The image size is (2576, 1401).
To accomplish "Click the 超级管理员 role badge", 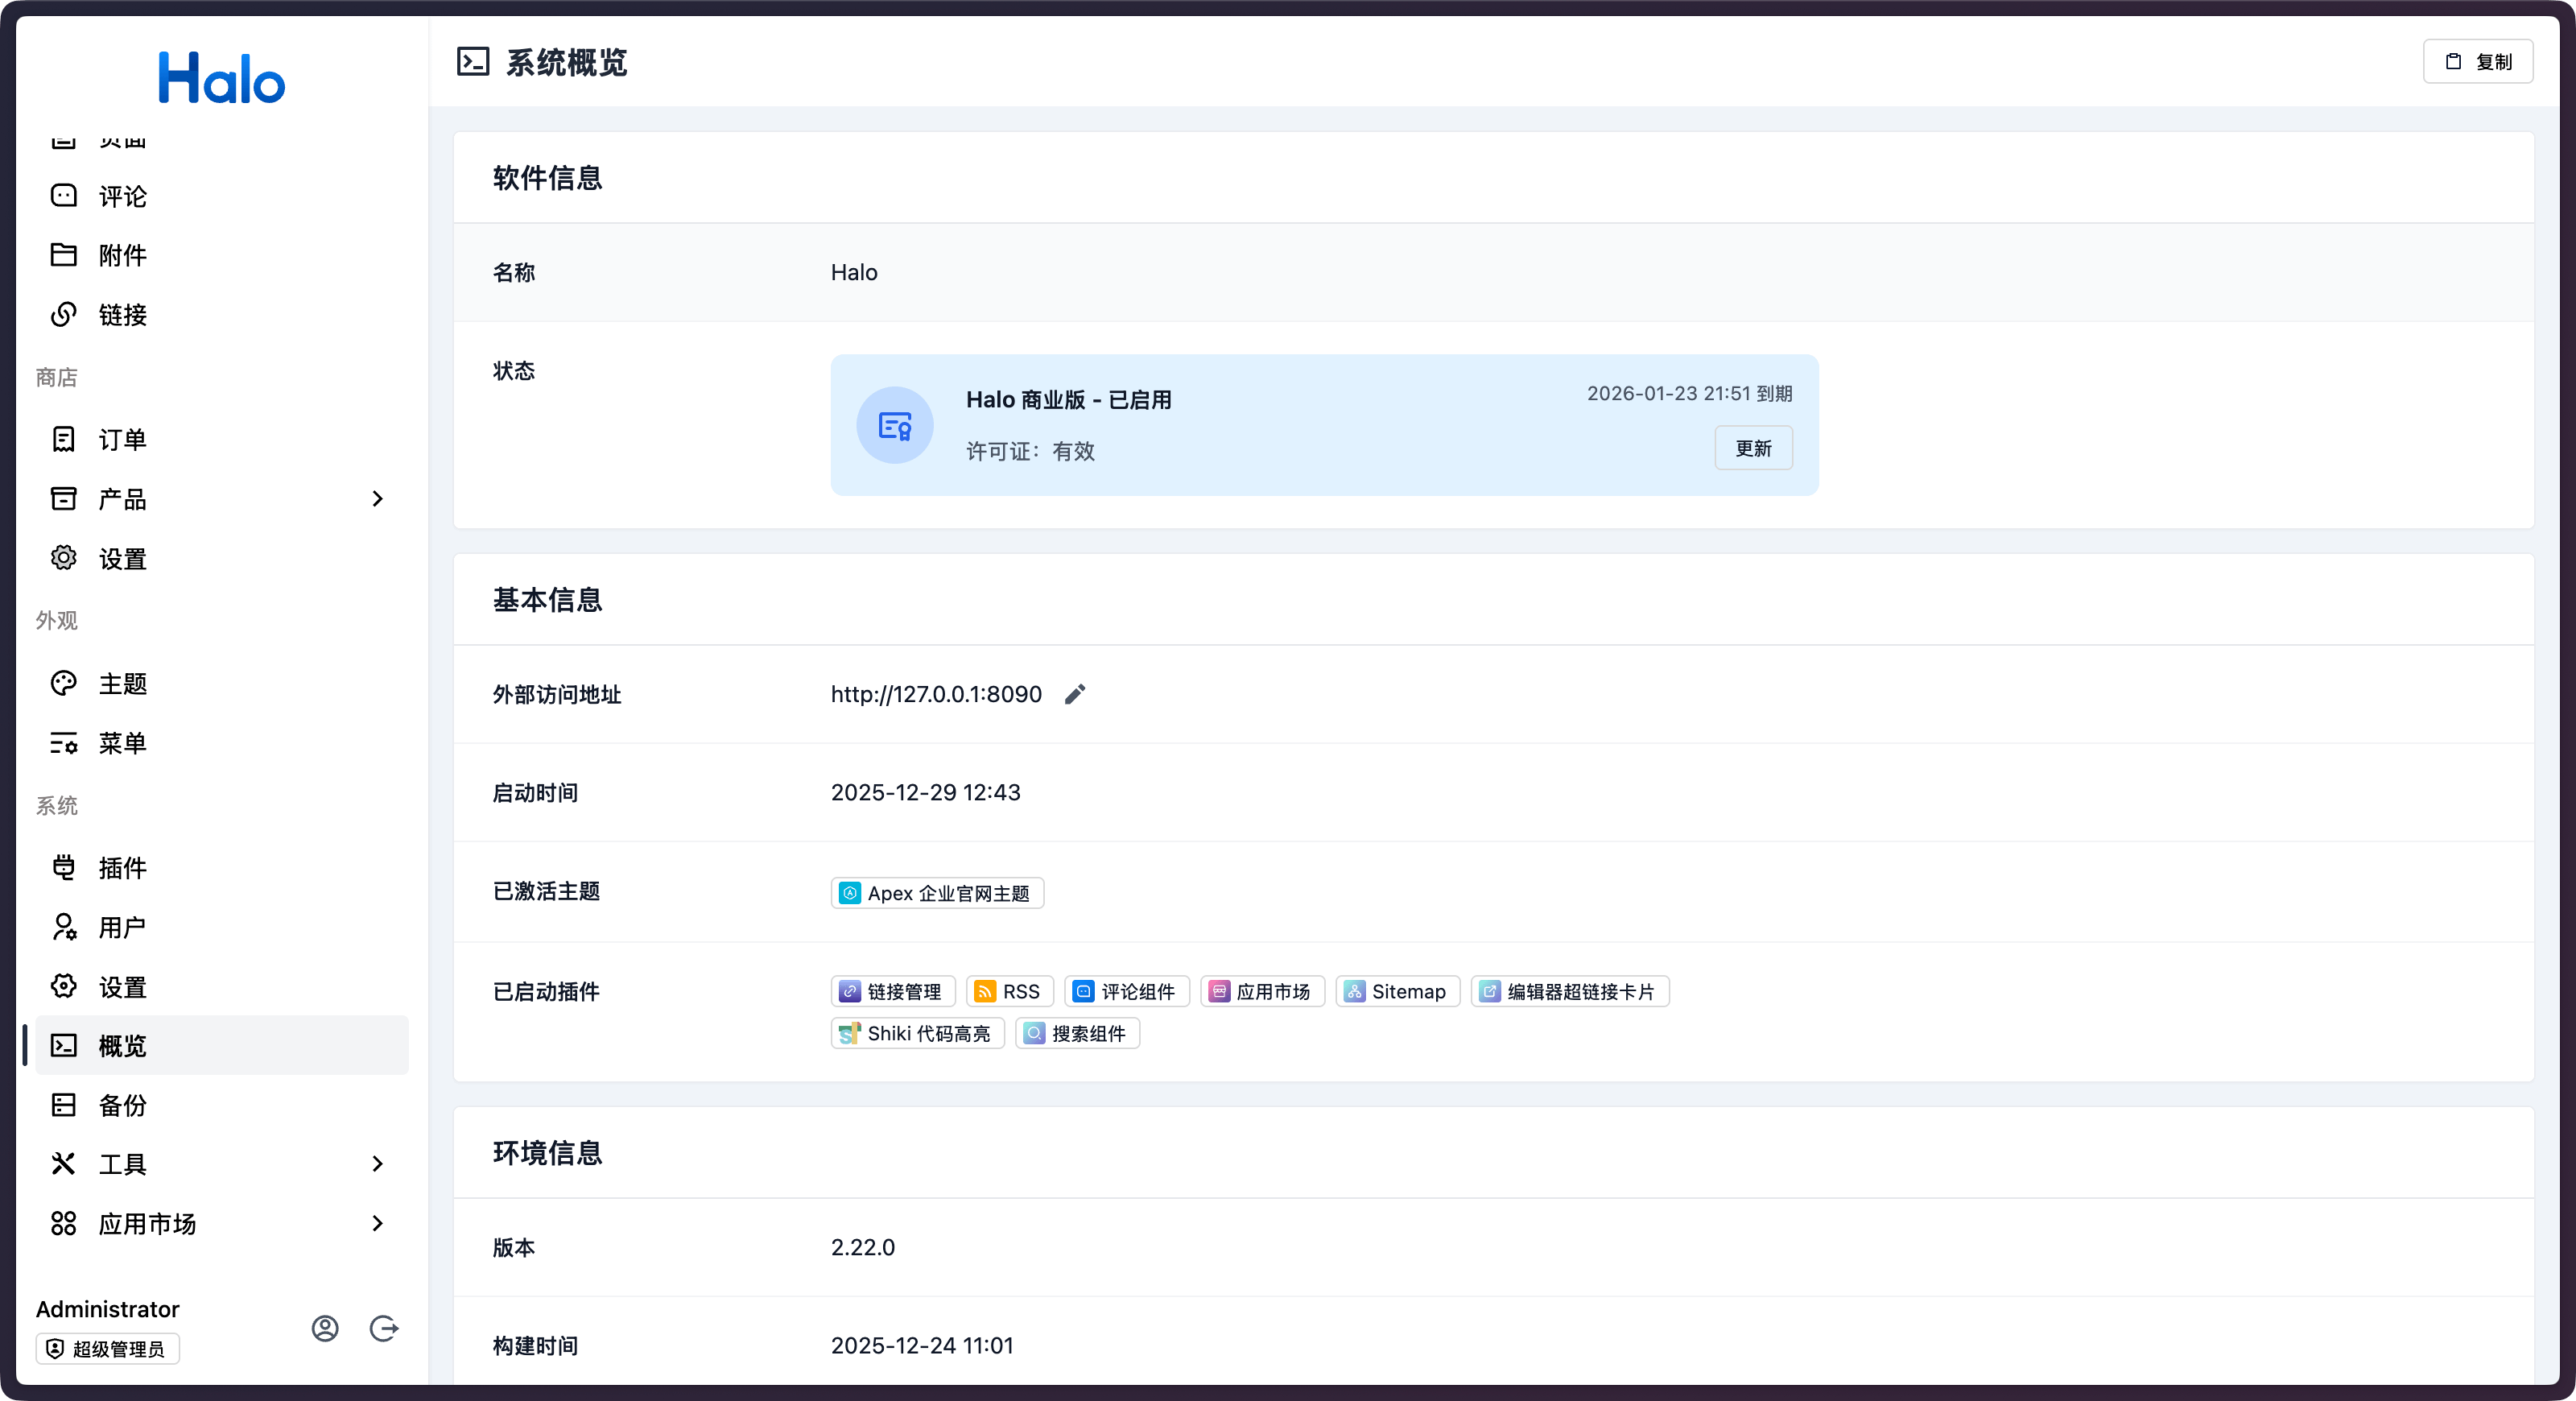I will pos(108,1349).
